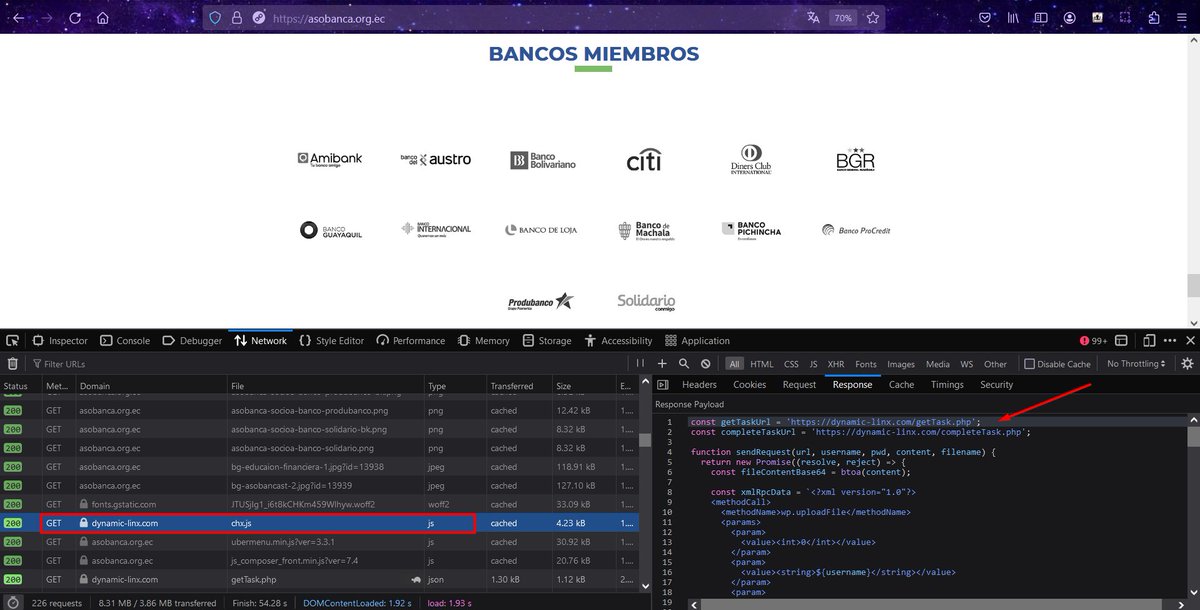Open the Firefox account menu
Image resolution: width=1200 pixels, height=610 pixels.
tap(1070, 18)
